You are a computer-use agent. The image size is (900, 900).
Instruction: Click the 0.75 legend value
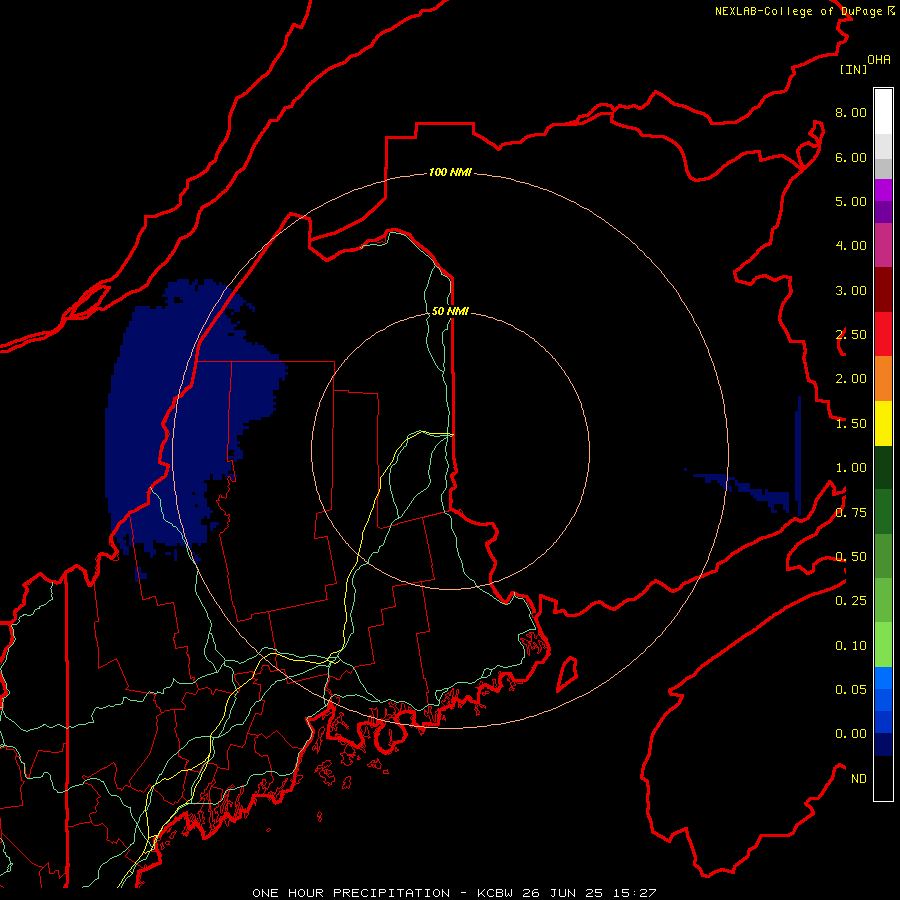[x=851, y=513]
